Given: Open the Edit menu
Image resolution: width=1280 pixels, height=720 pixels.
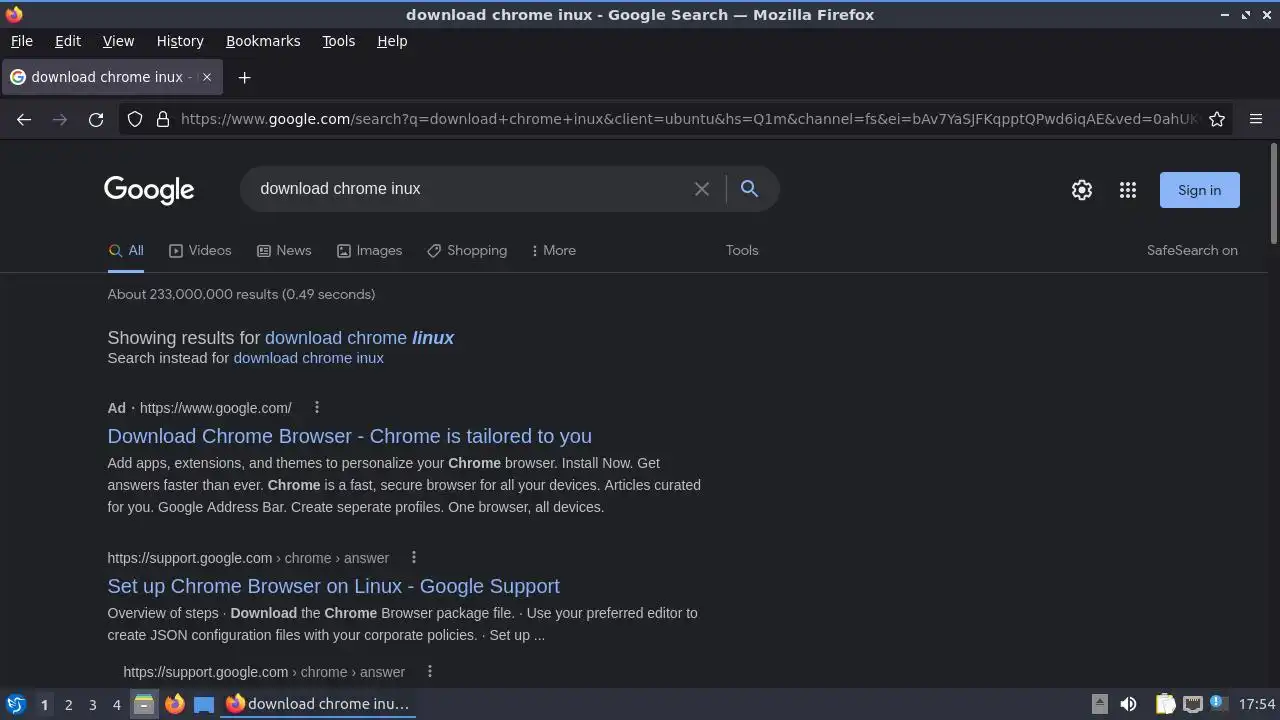Looking at the screenshot, I should [68, 41].
